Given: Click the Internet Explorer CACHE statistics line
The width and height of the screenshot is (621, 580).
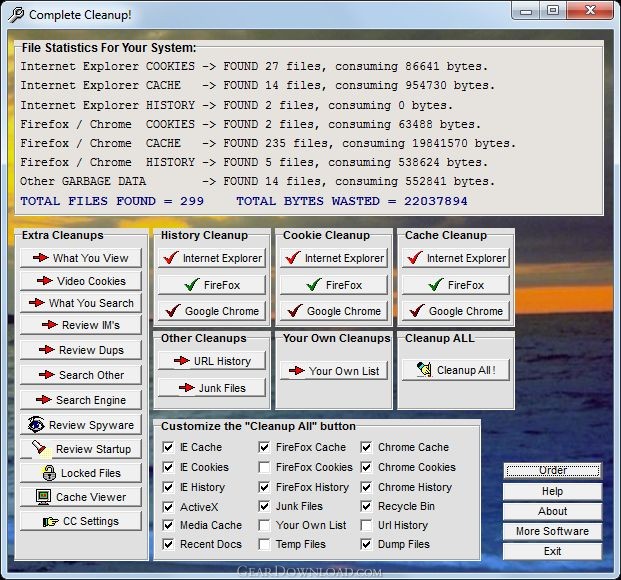Looking at the screenshot, I should [257, 85].
